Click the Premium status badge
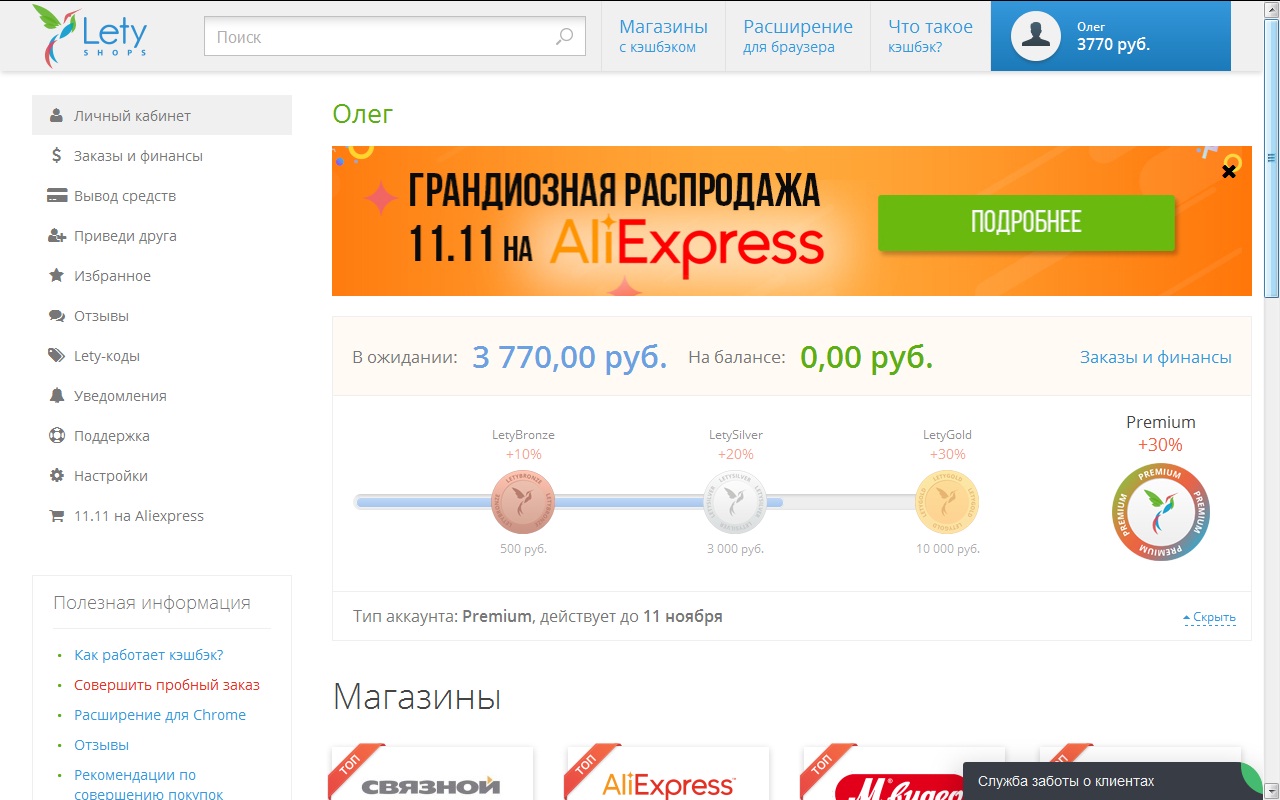 (x=1161, y=512)
